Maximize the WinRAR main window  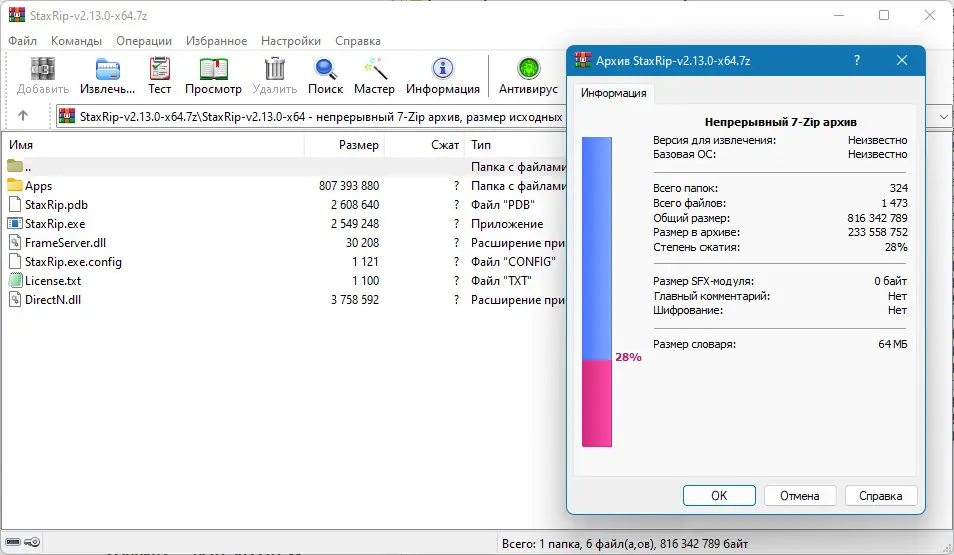pyautogui.click(x=884, y=15)
